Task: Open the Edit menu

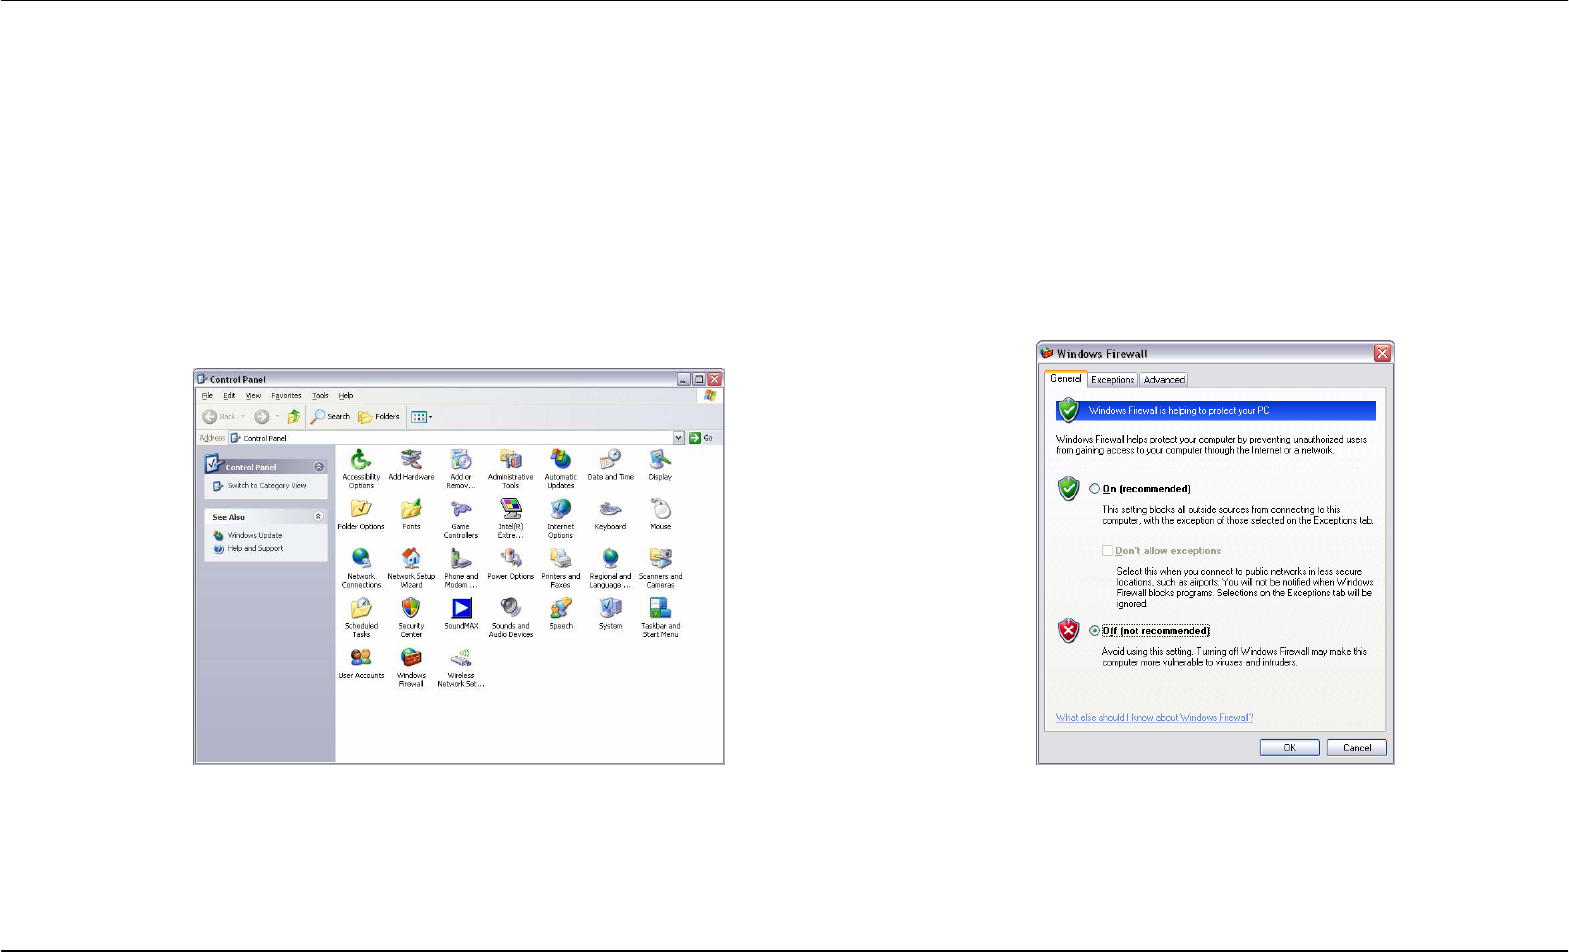Action: tap(229, 396)
